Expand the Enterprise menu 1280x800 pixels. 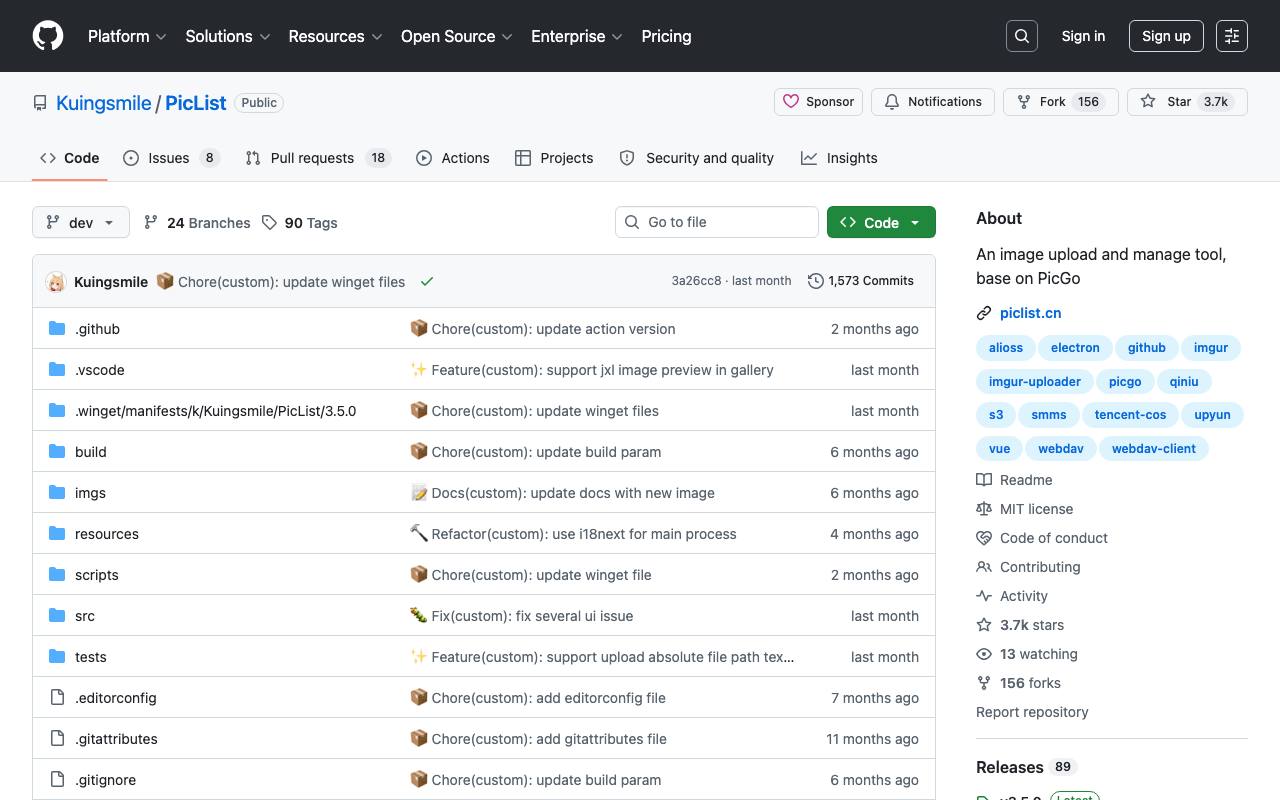577,36
